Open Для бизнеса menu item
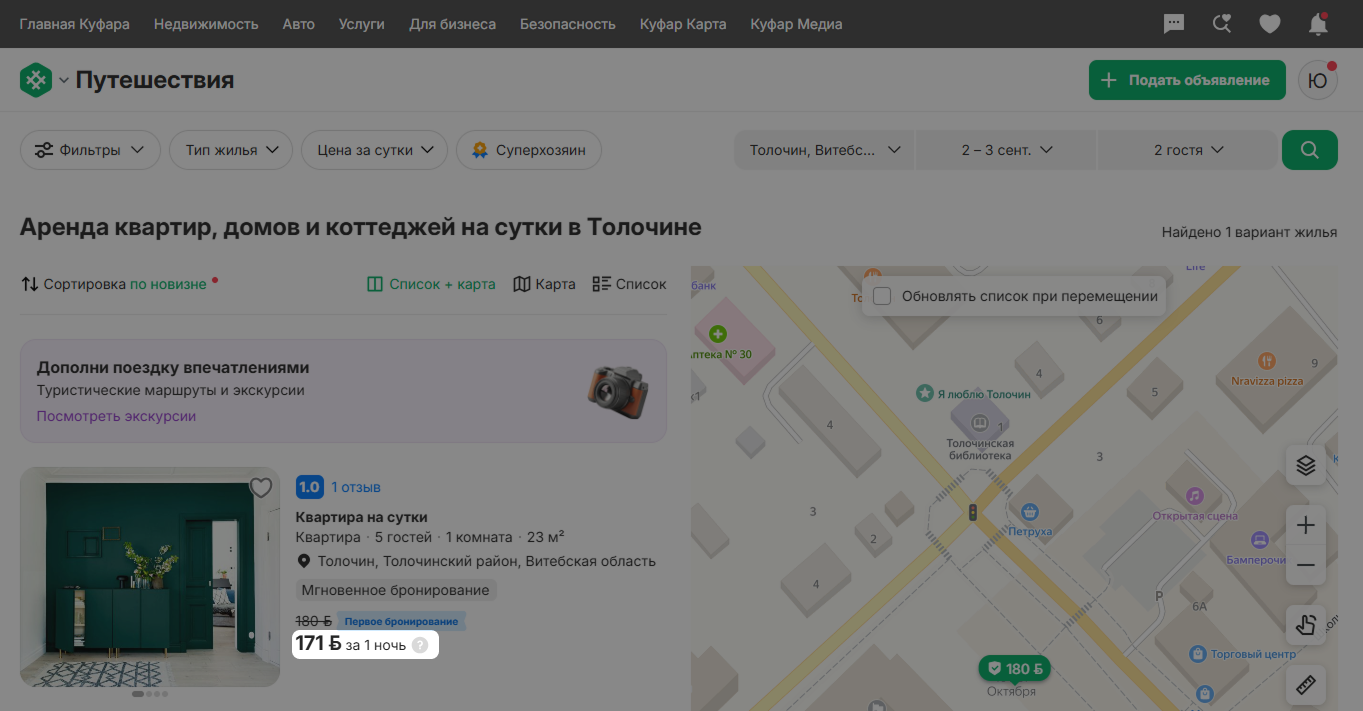 tap(452, 24)
